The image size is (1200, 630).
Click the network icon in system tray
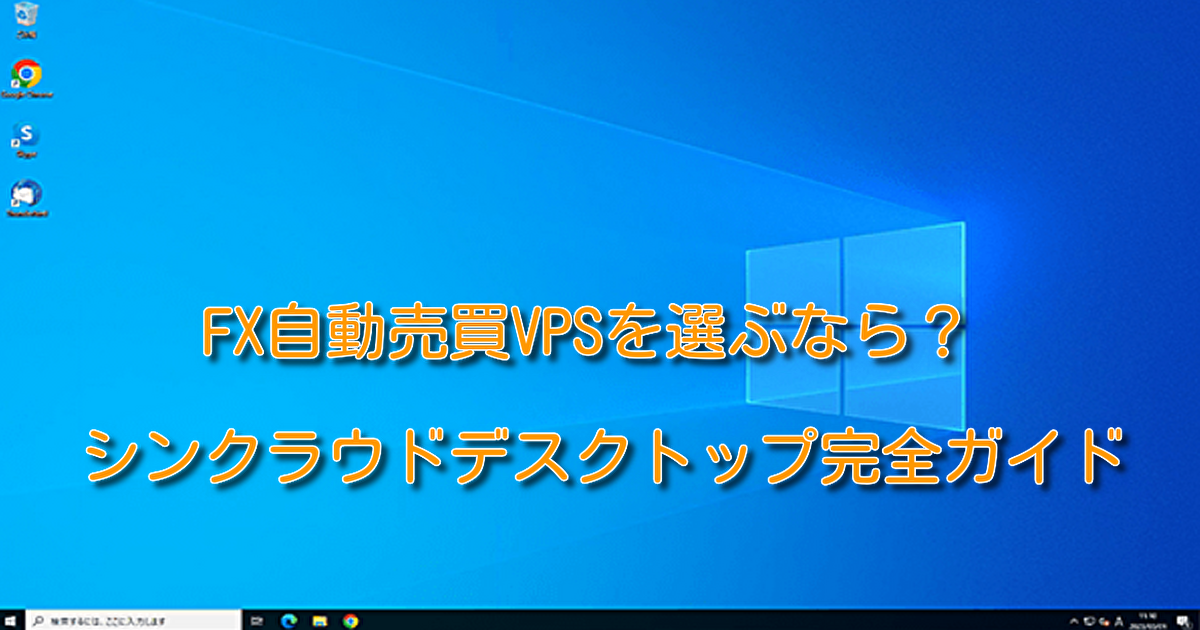coord(1090,621)
